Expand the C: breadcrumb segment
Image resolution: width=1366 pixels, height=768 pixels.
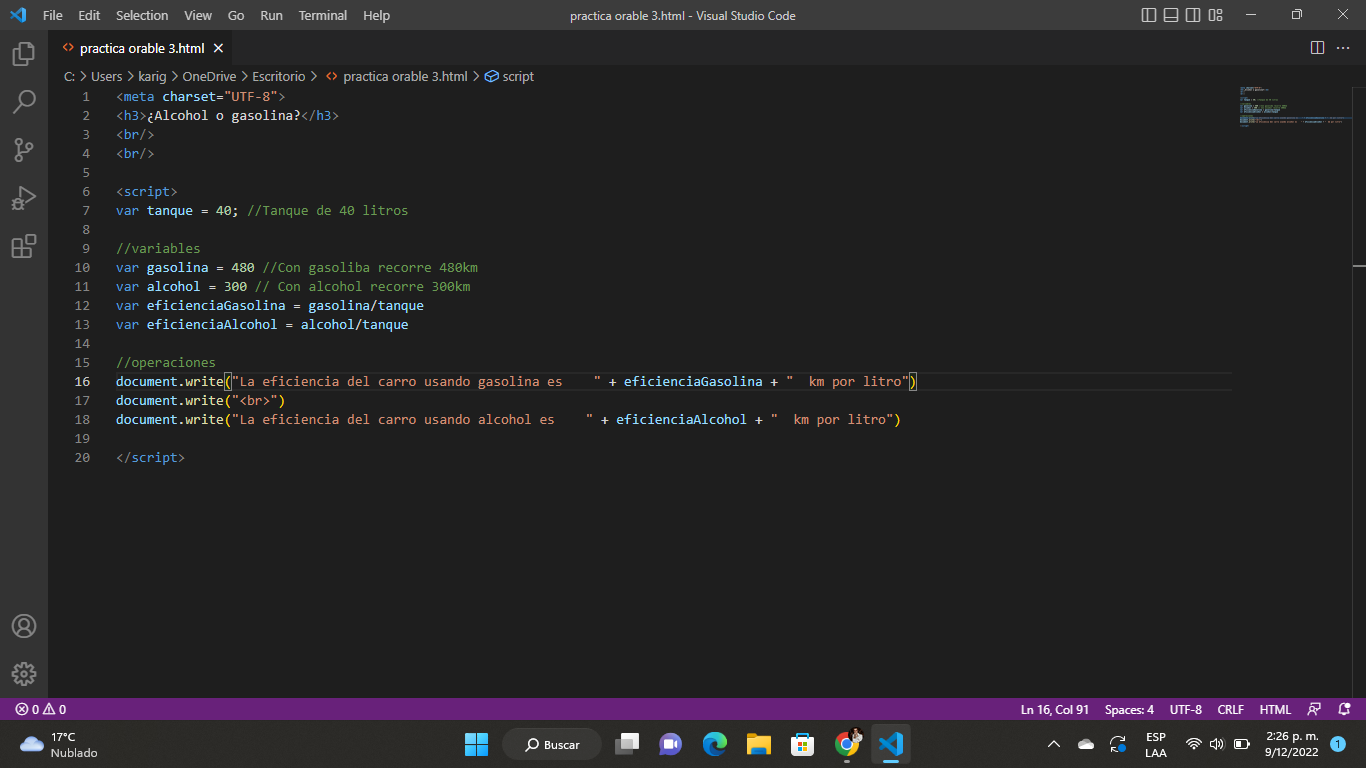(x=69, y=76)
